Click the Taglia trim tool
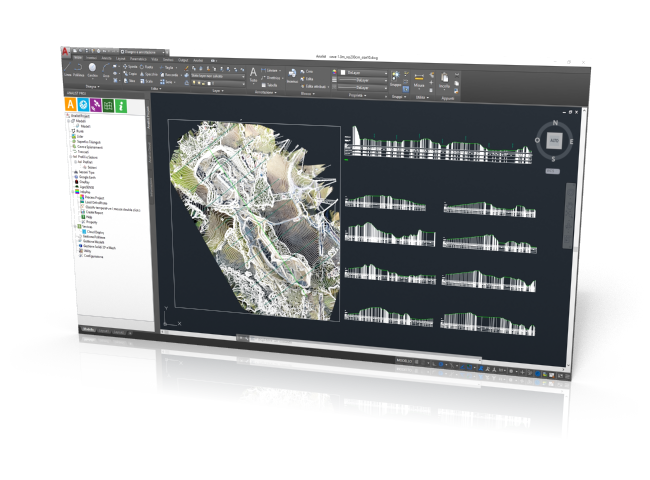This screenshot has height=480, width=650. [167, 68]
